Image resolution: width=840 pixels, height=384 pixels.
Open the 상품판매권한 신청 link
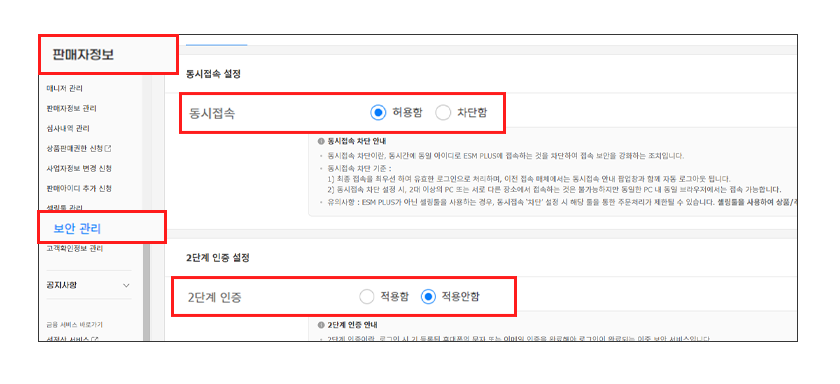coord(75,148)
